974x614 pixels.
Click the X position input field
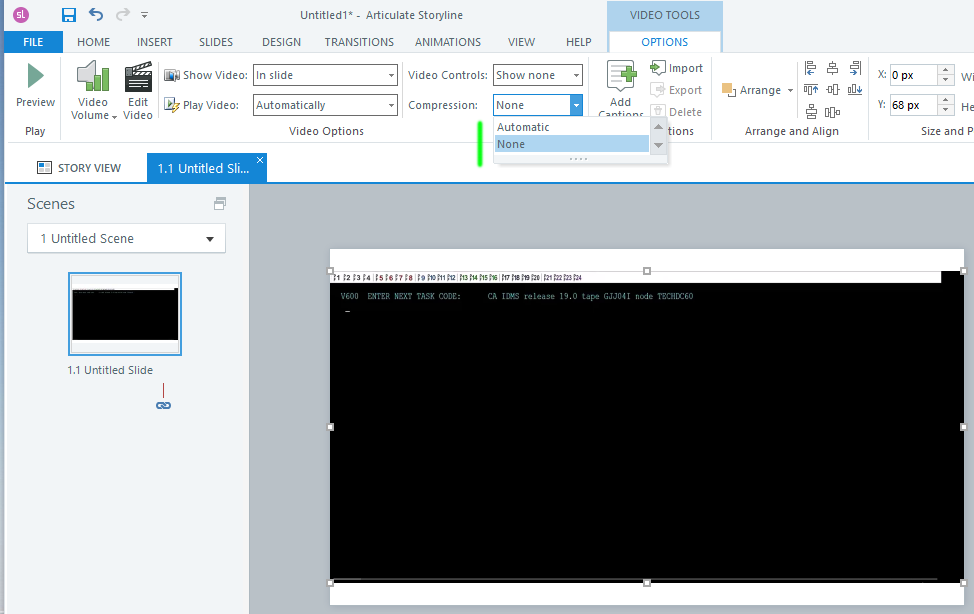click(912, 75)
